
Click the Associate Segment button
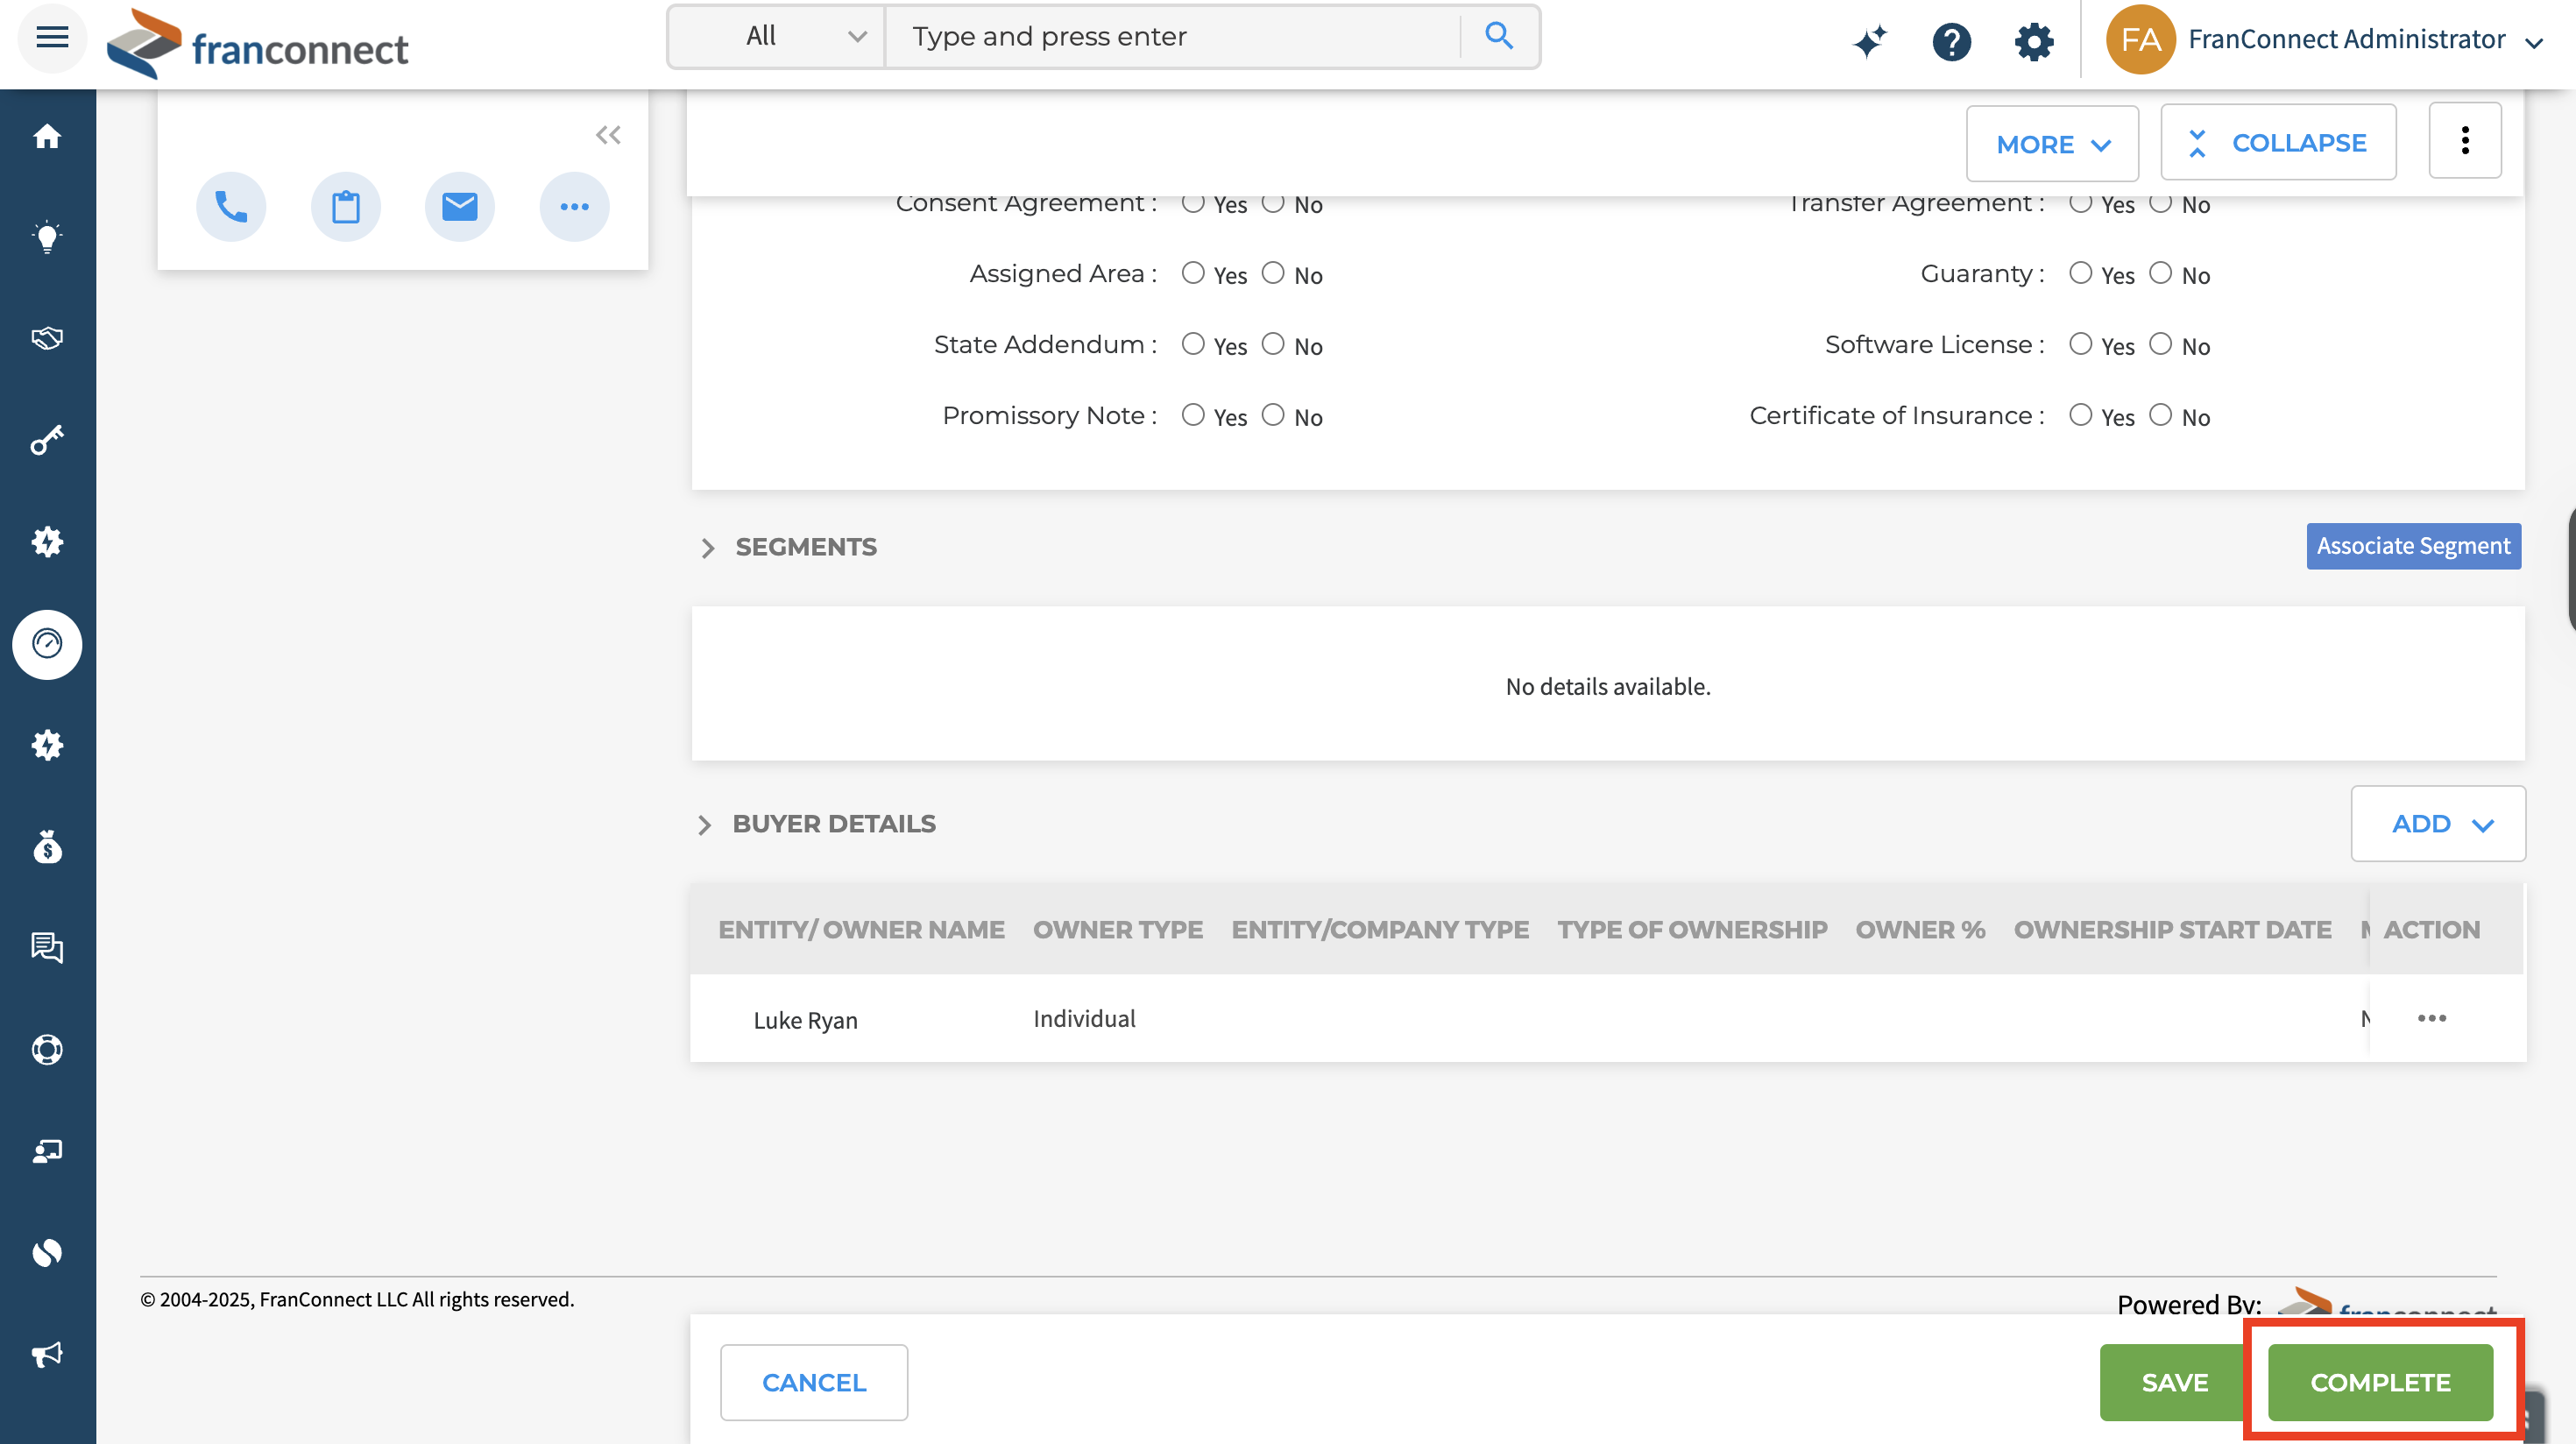[2413, 546]
